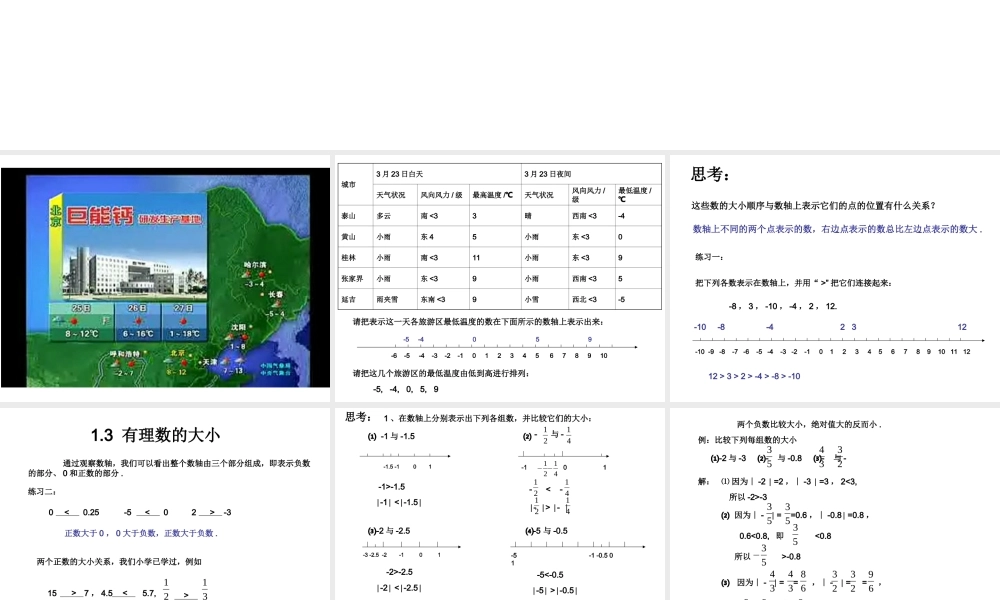Click the 哈尔滨 weather icon on the map
Viewport: 1000px width, 600px height.
[254, 274]
